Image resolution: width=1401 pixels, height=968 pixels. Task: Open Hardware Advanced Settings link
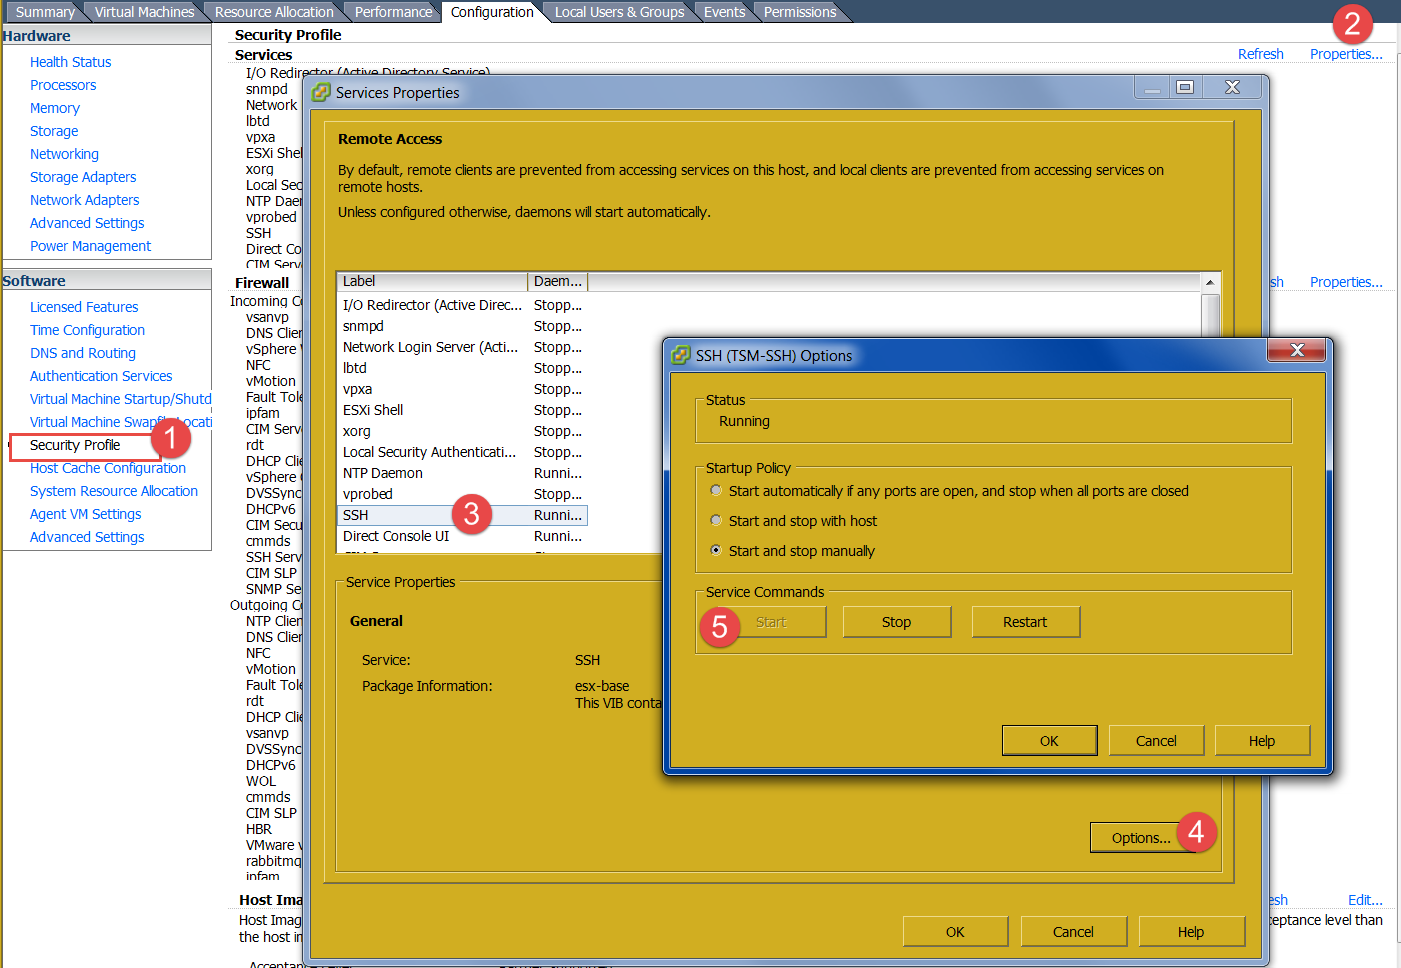point(87,223)
